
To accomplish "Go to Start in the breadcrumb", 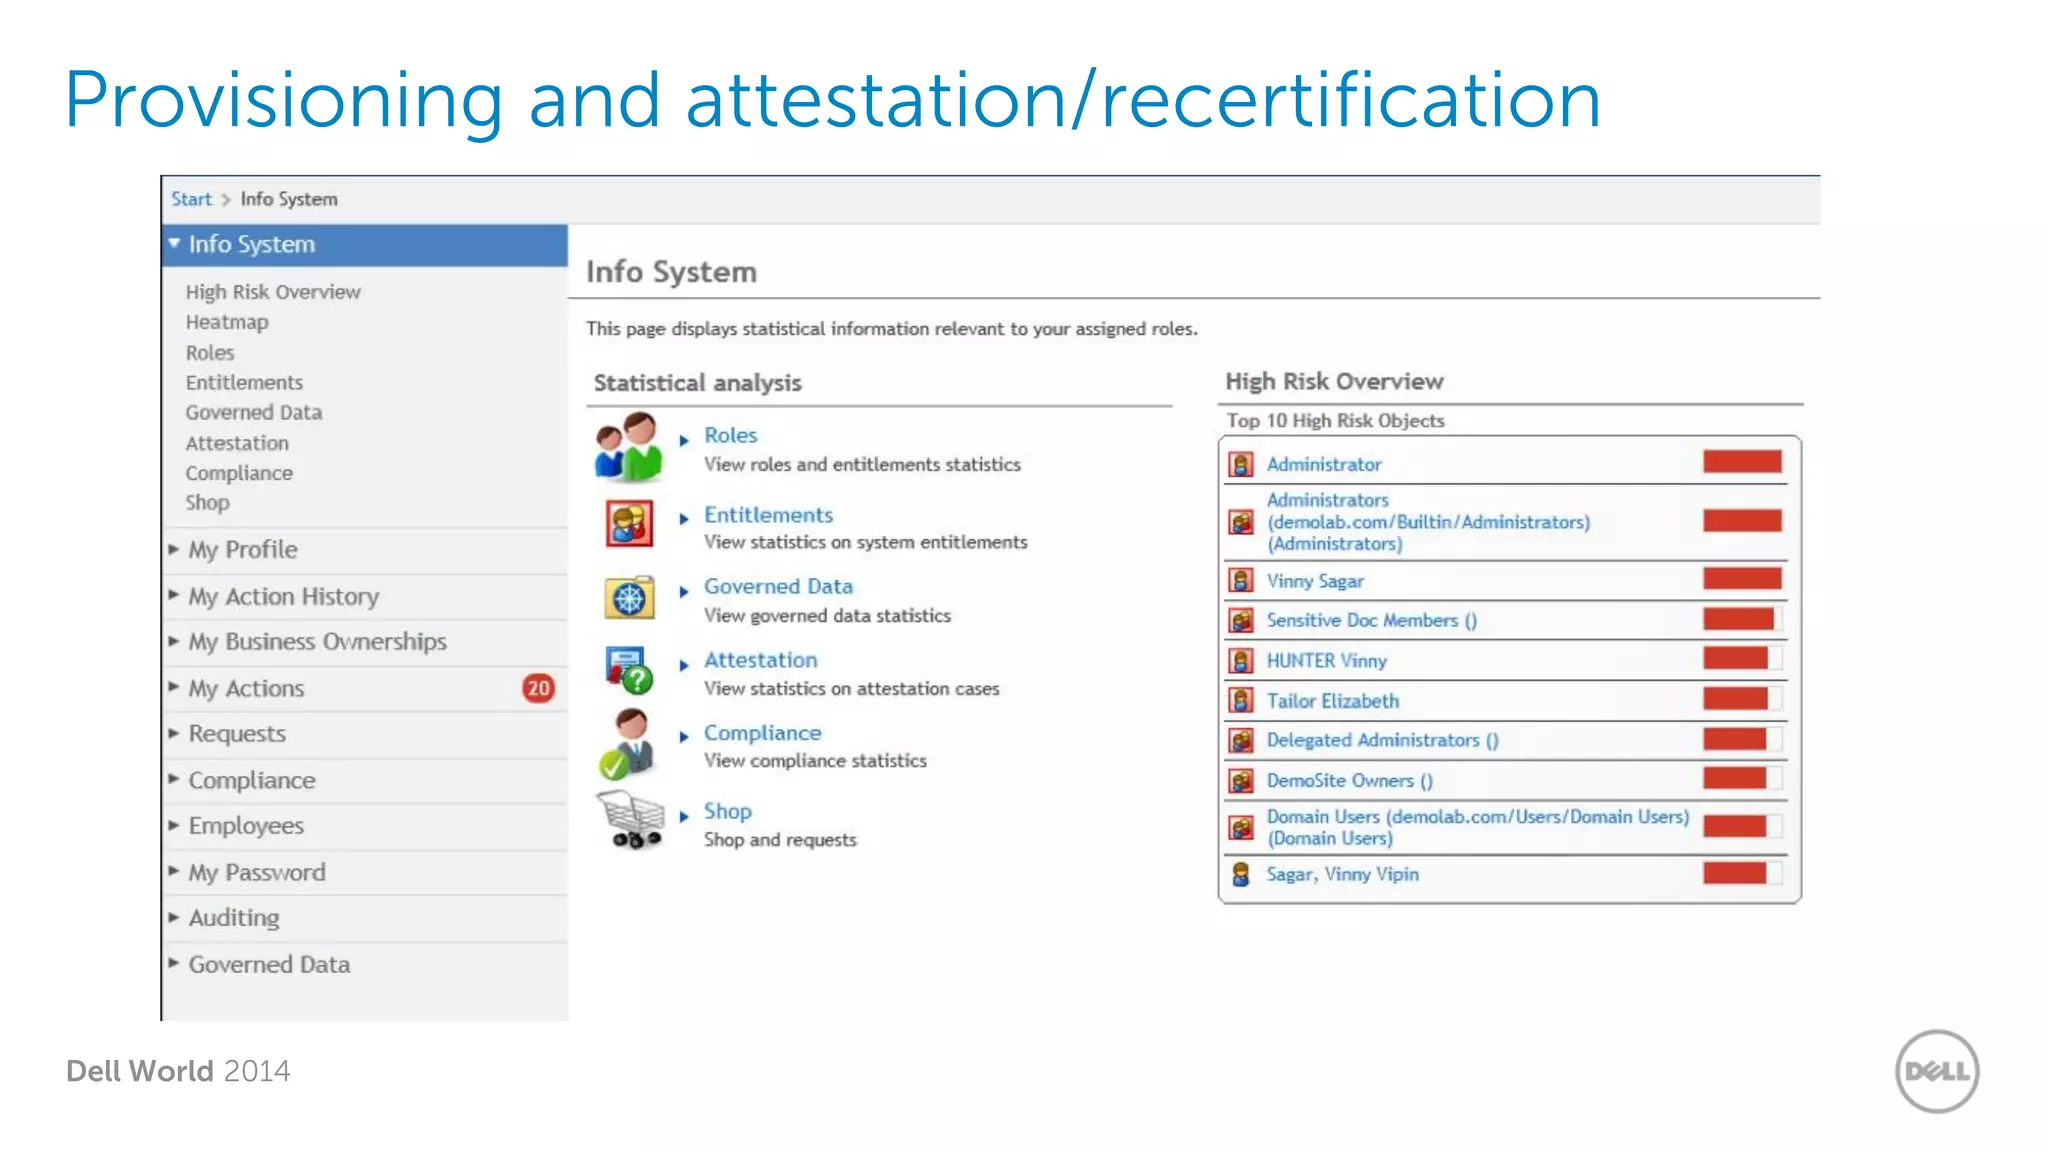I will (x=191, y=199).
